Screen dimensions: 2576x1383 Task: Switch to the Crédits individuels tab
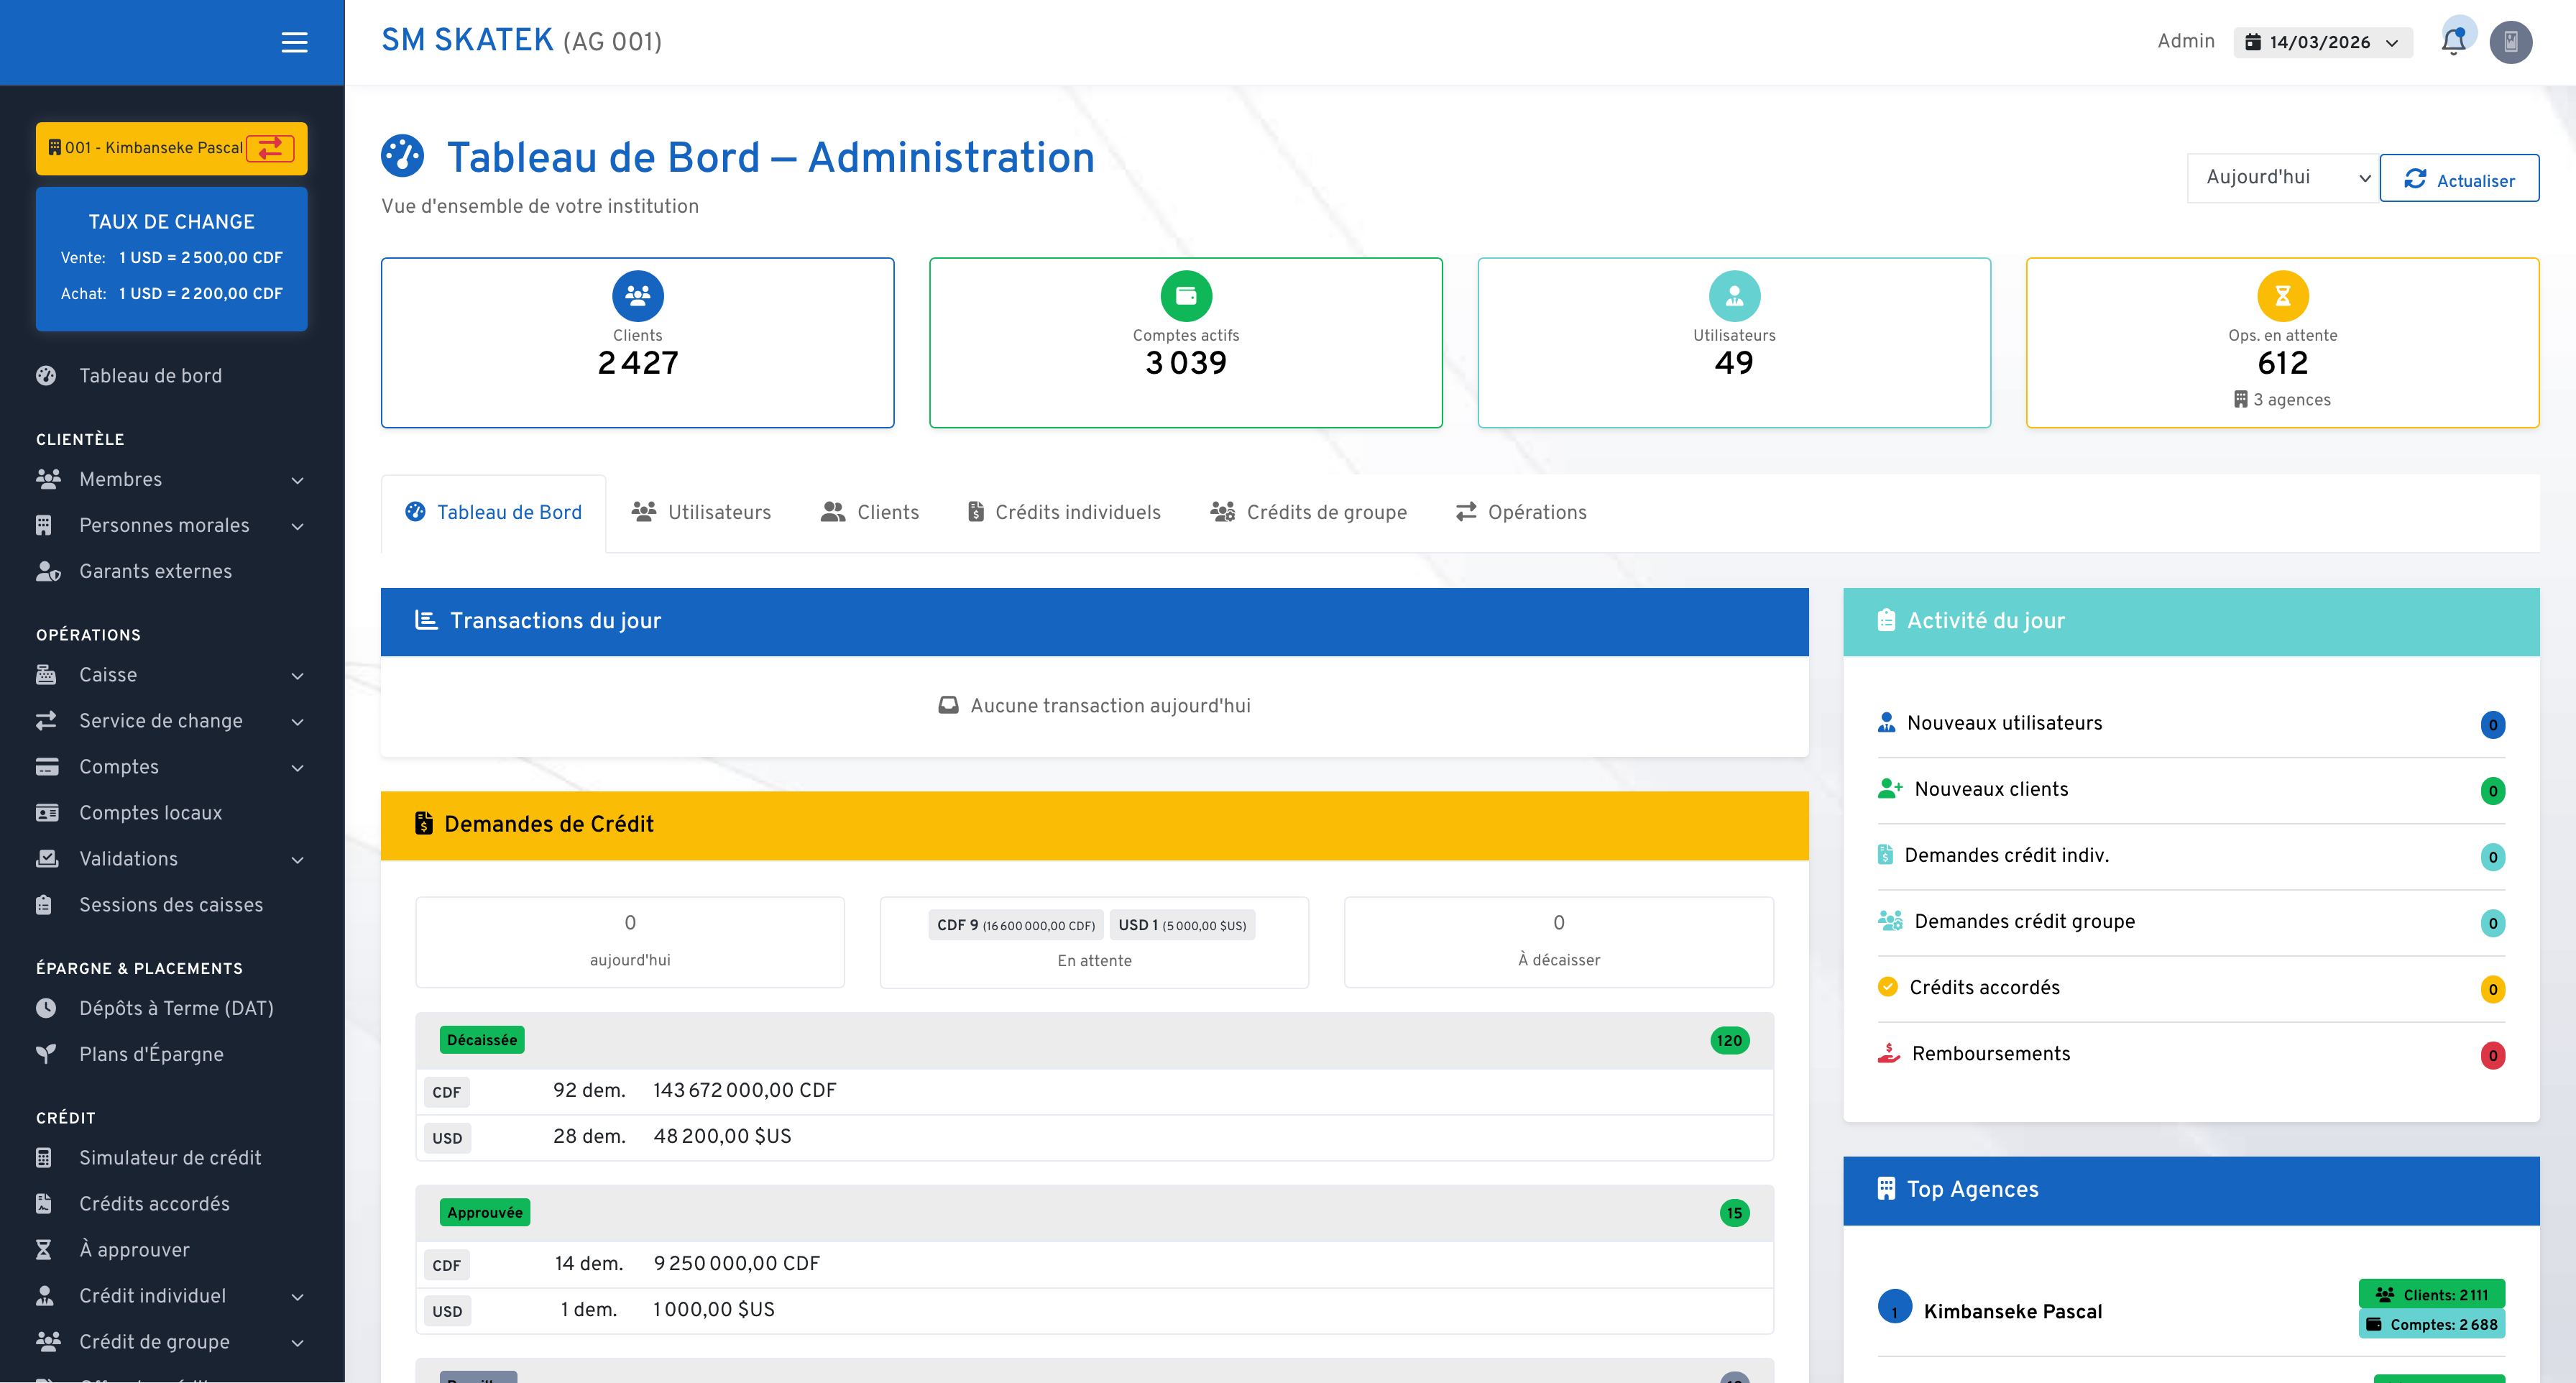pos(1062,512)
